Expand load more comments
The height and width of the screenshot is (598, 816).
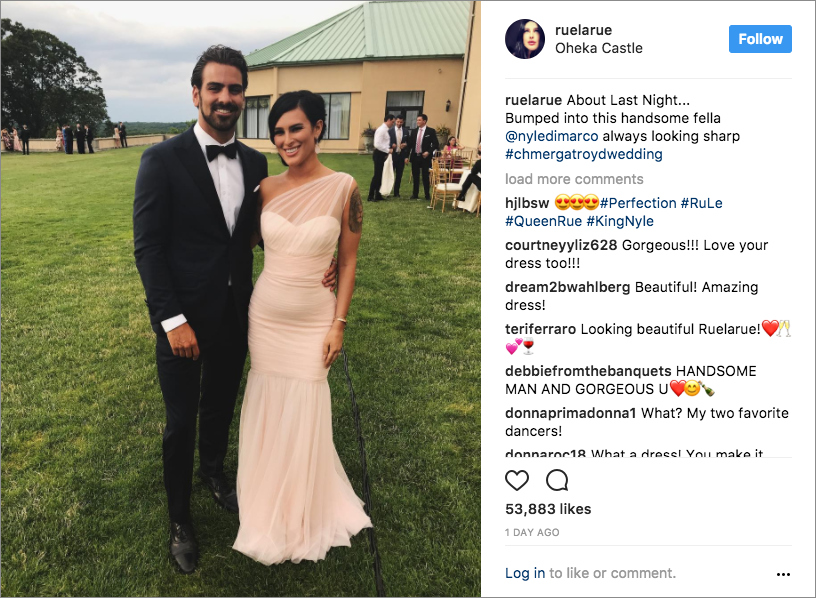pos(574,179)
